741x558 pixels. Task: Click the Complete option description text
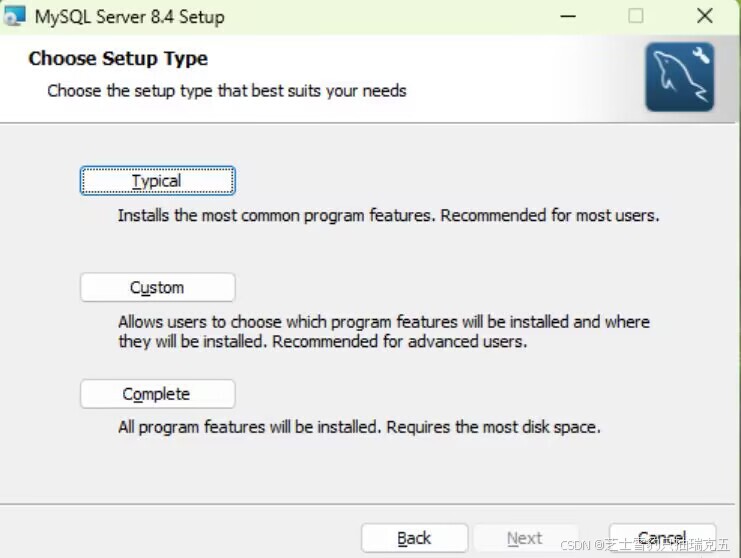(x=359, y=427)
